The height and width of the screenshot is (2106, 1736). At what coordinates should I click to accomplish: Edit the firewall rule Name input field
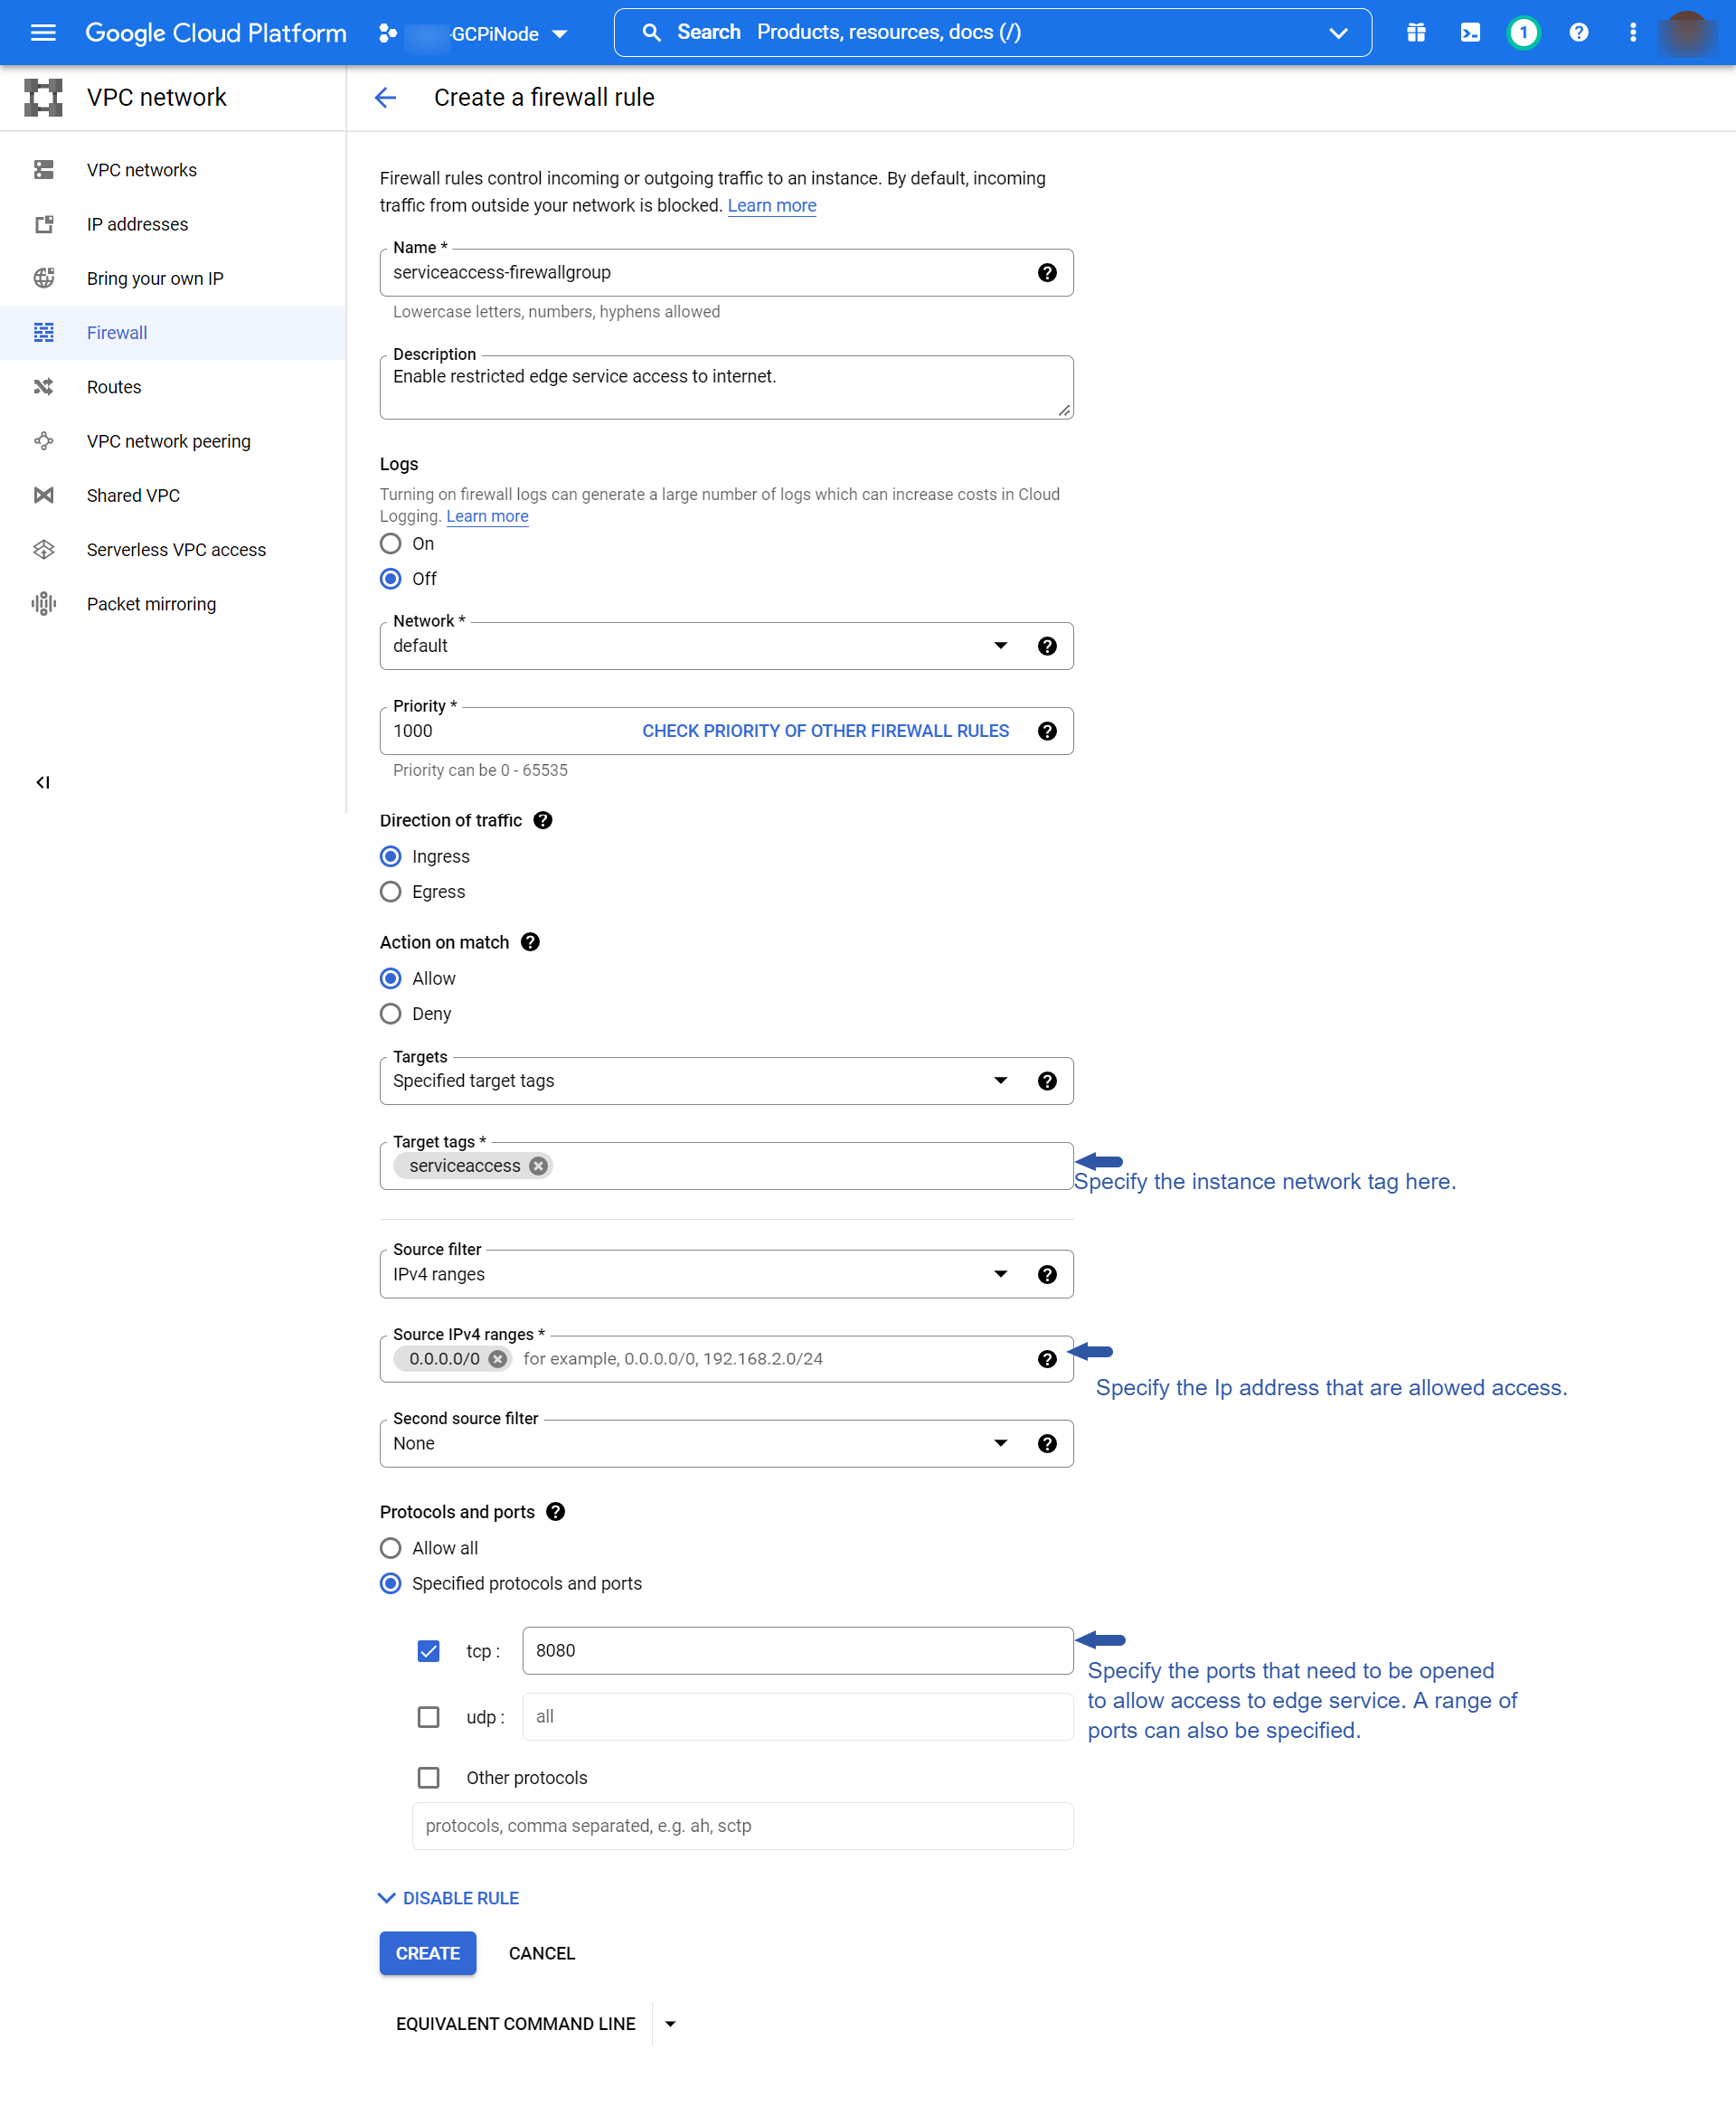712,273
